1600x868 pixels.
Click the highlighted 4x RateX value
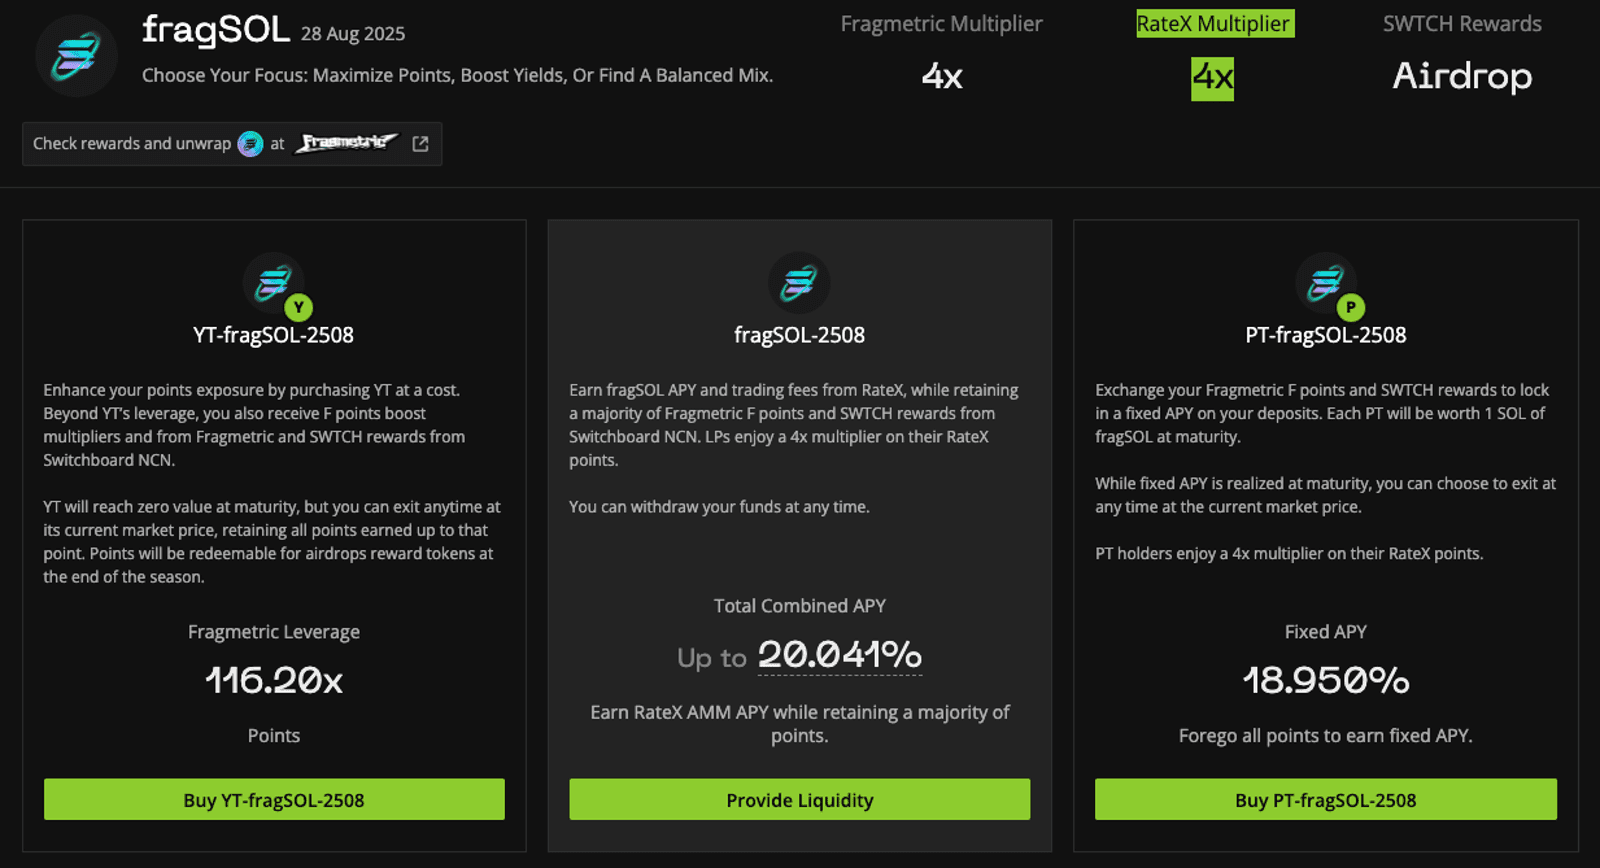pos(1212,78)
